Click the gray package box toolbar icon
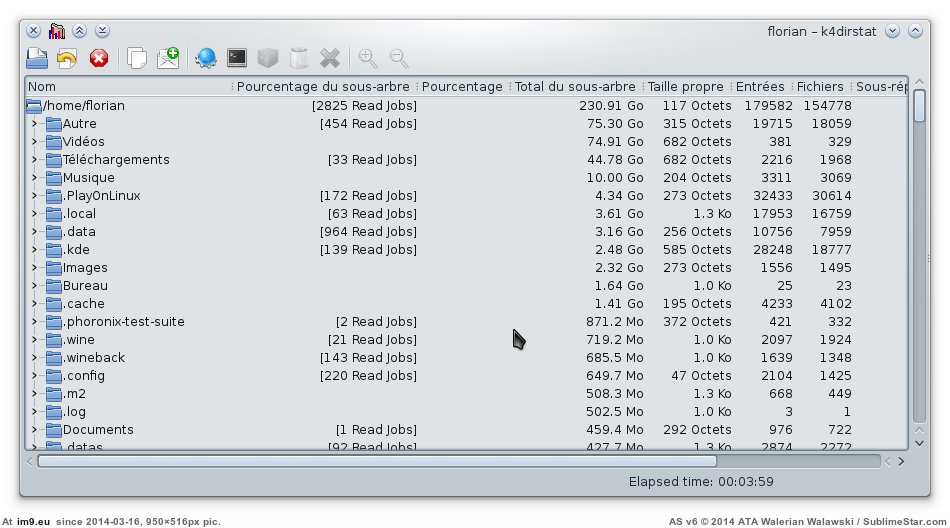 point(267,58)
